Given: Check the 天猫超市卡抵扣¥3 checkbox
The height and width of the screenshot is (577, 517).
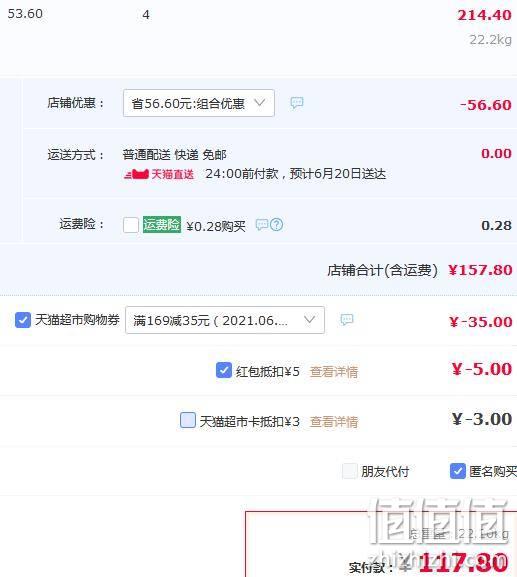Looking at the screenshot, I should pyautogui.click(x=188, y=420).
